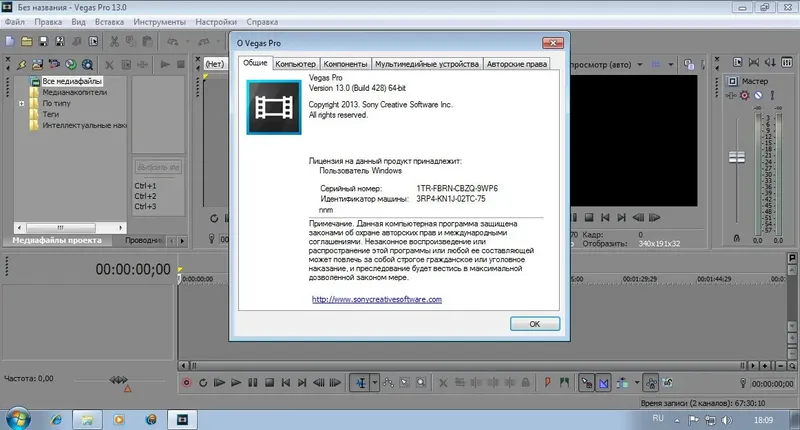Open the overlays grid dropdown arrow
The width and height of the screenshot is (800, 430).
point(671,64)
